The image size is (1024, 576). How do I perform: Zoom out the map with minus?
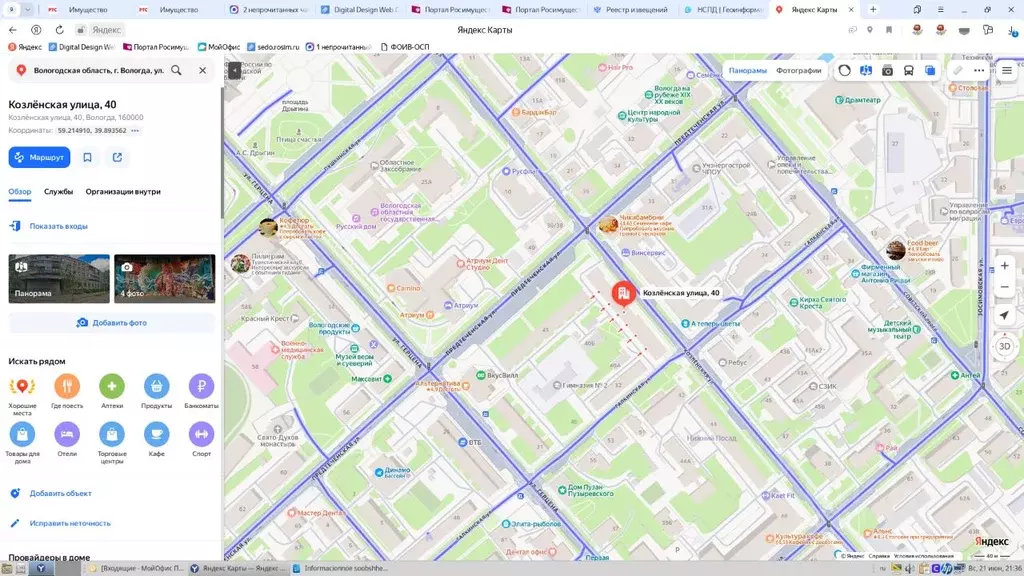coord(1004,287)
